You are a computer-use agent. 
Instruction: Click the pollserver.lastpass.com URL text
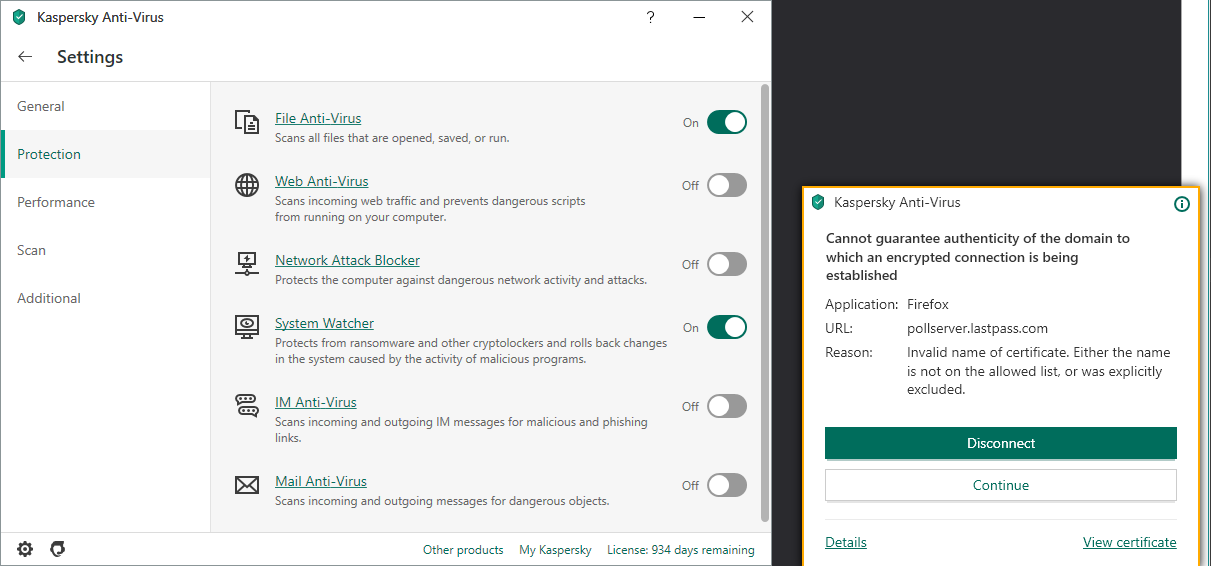click(977, 328)
